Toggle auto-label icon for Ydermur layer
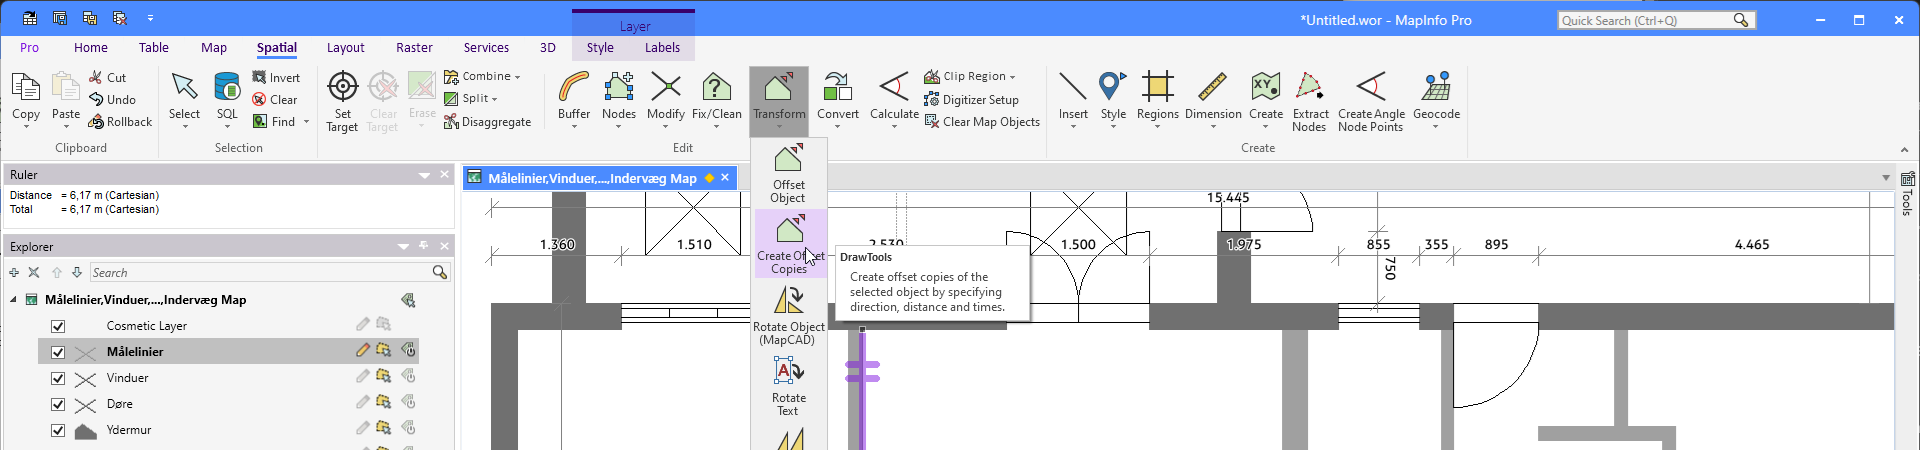Image resolution: width=1920 pixels, height=450 pixels. (x=409, y=428)
